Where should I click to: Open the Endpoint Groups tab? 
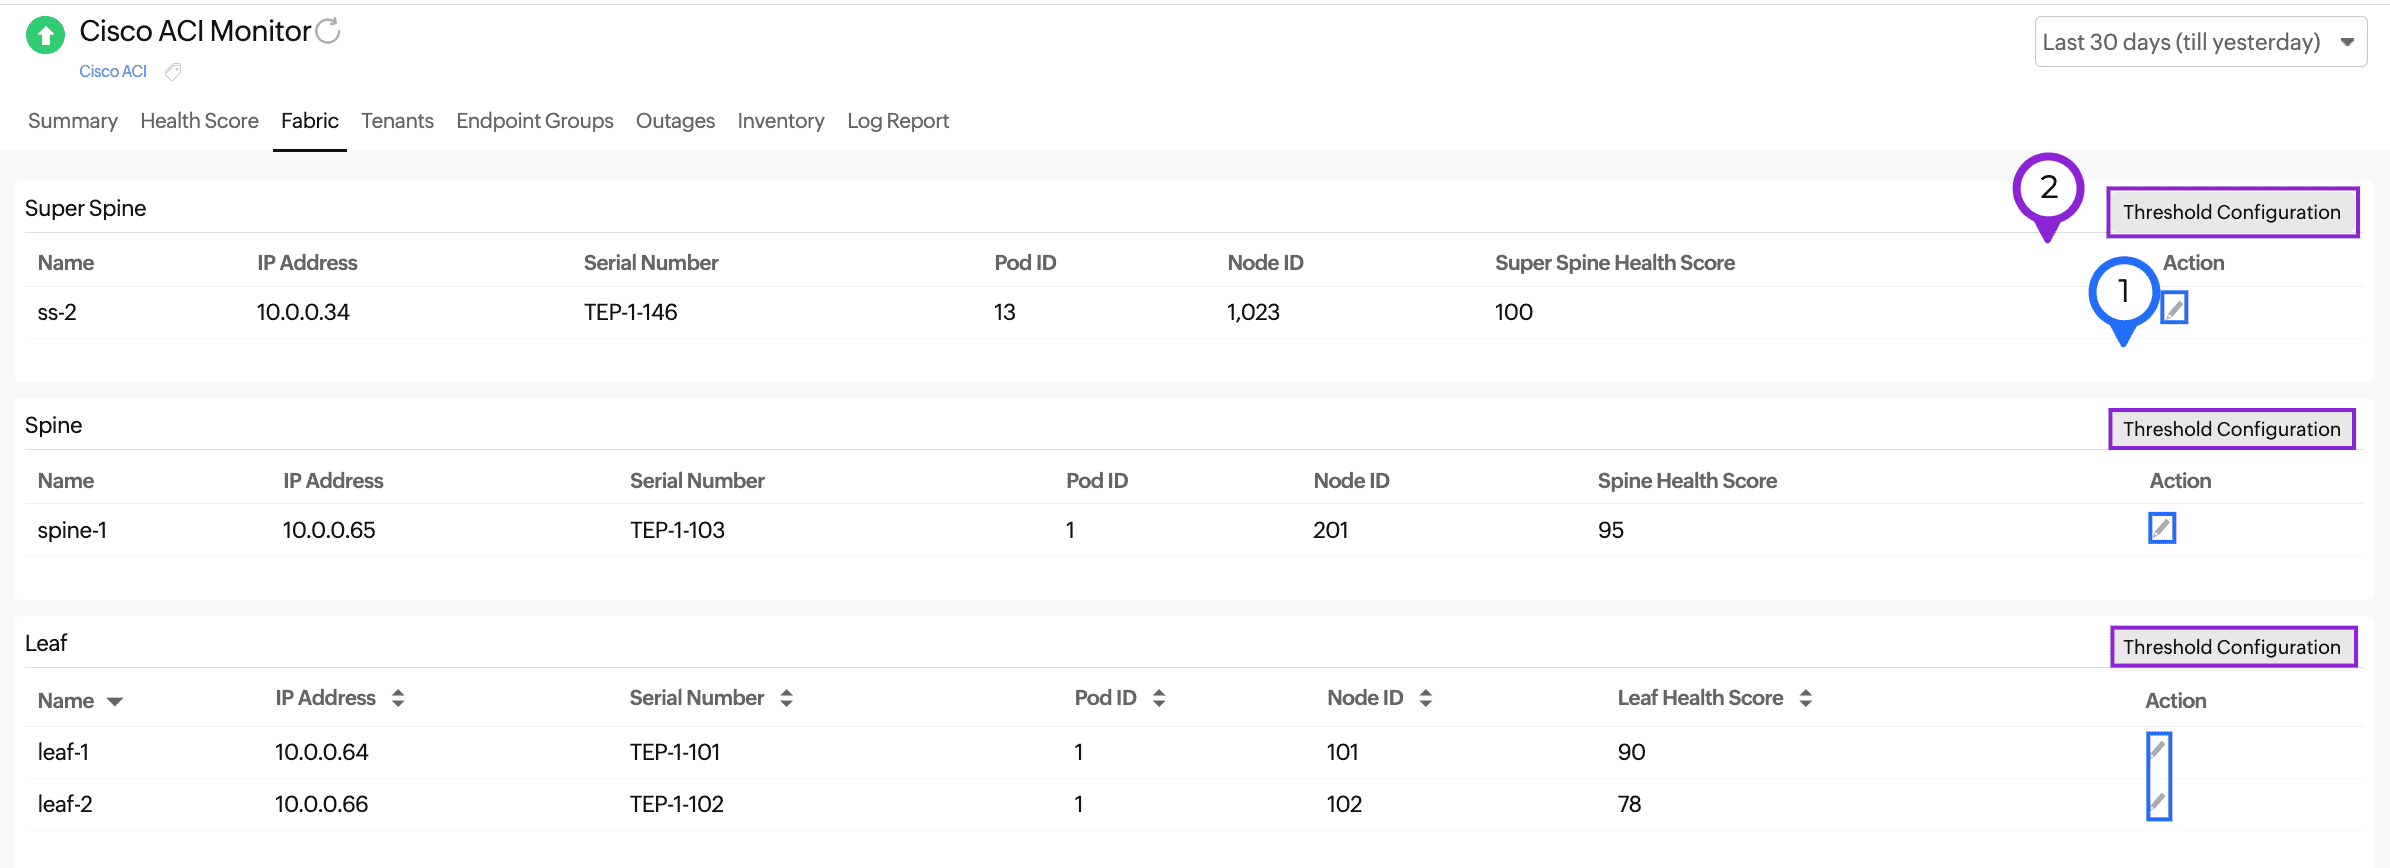tap(535, 121)
